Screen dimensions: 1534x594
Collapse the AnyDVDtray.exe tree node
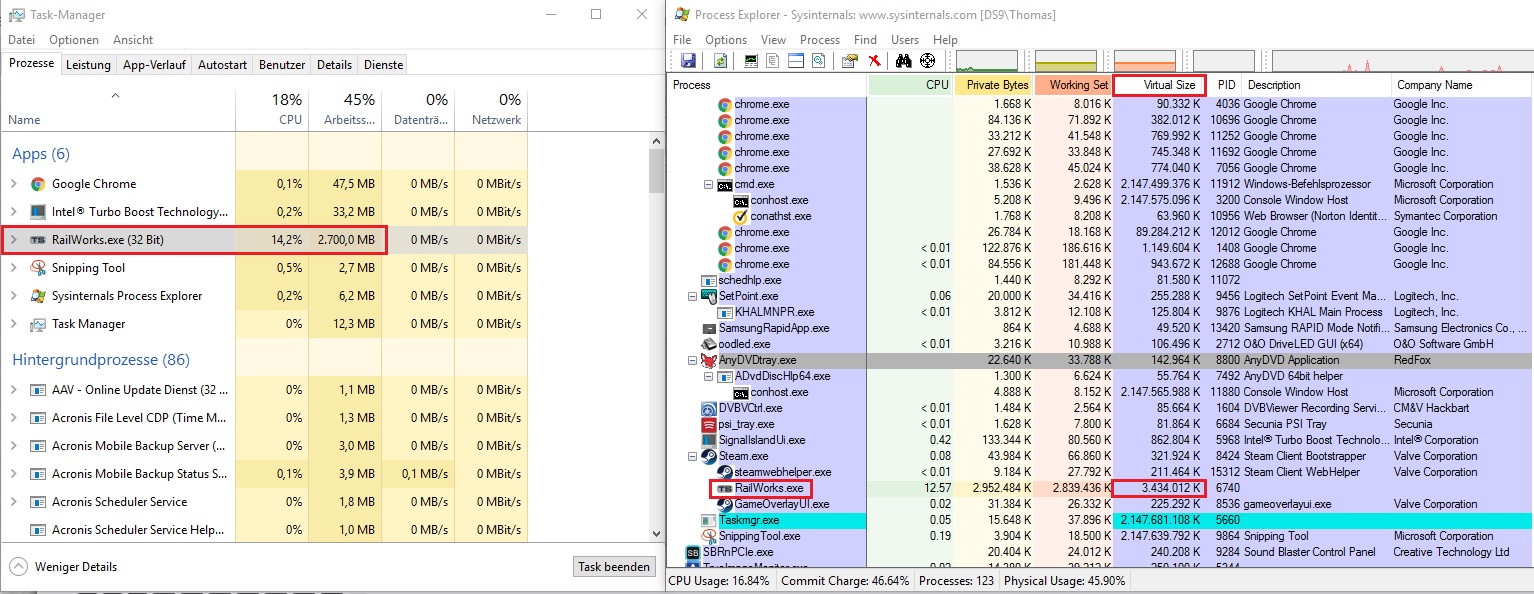click(693, 360)
